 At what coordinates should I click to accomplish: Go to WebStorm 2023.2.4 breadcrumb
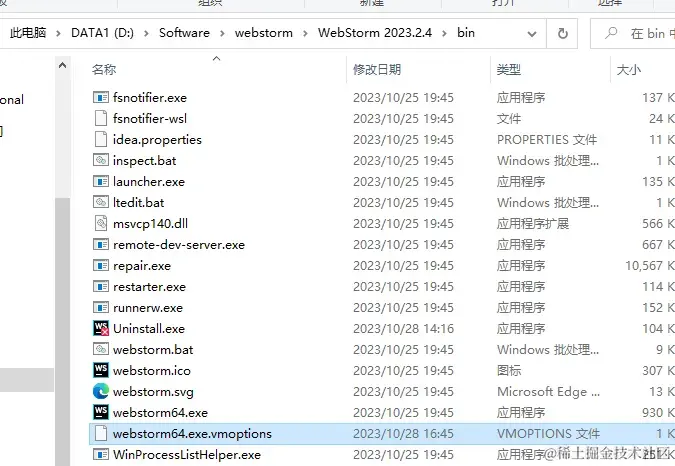tap(375, 33)
